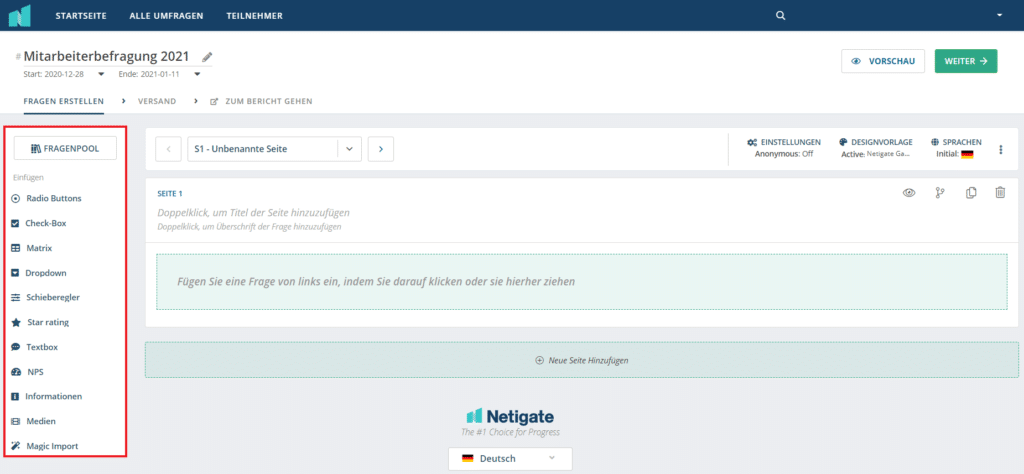Delete page with the trash icon
The width and height of the screenshot is (1024, 474).
pos(1000,193)
